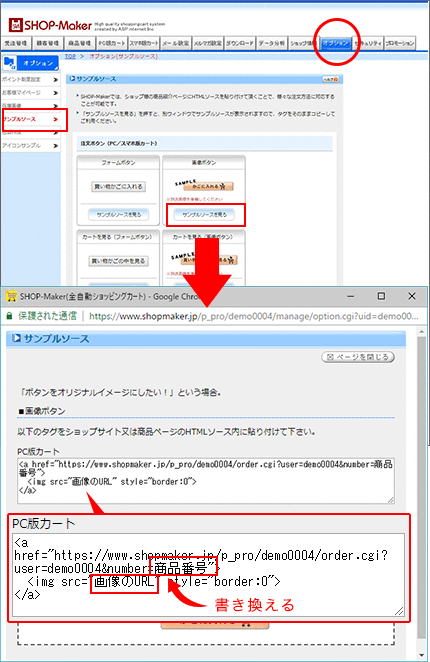Click the 買い物かごの中を見る button

(x=119, y=261)
